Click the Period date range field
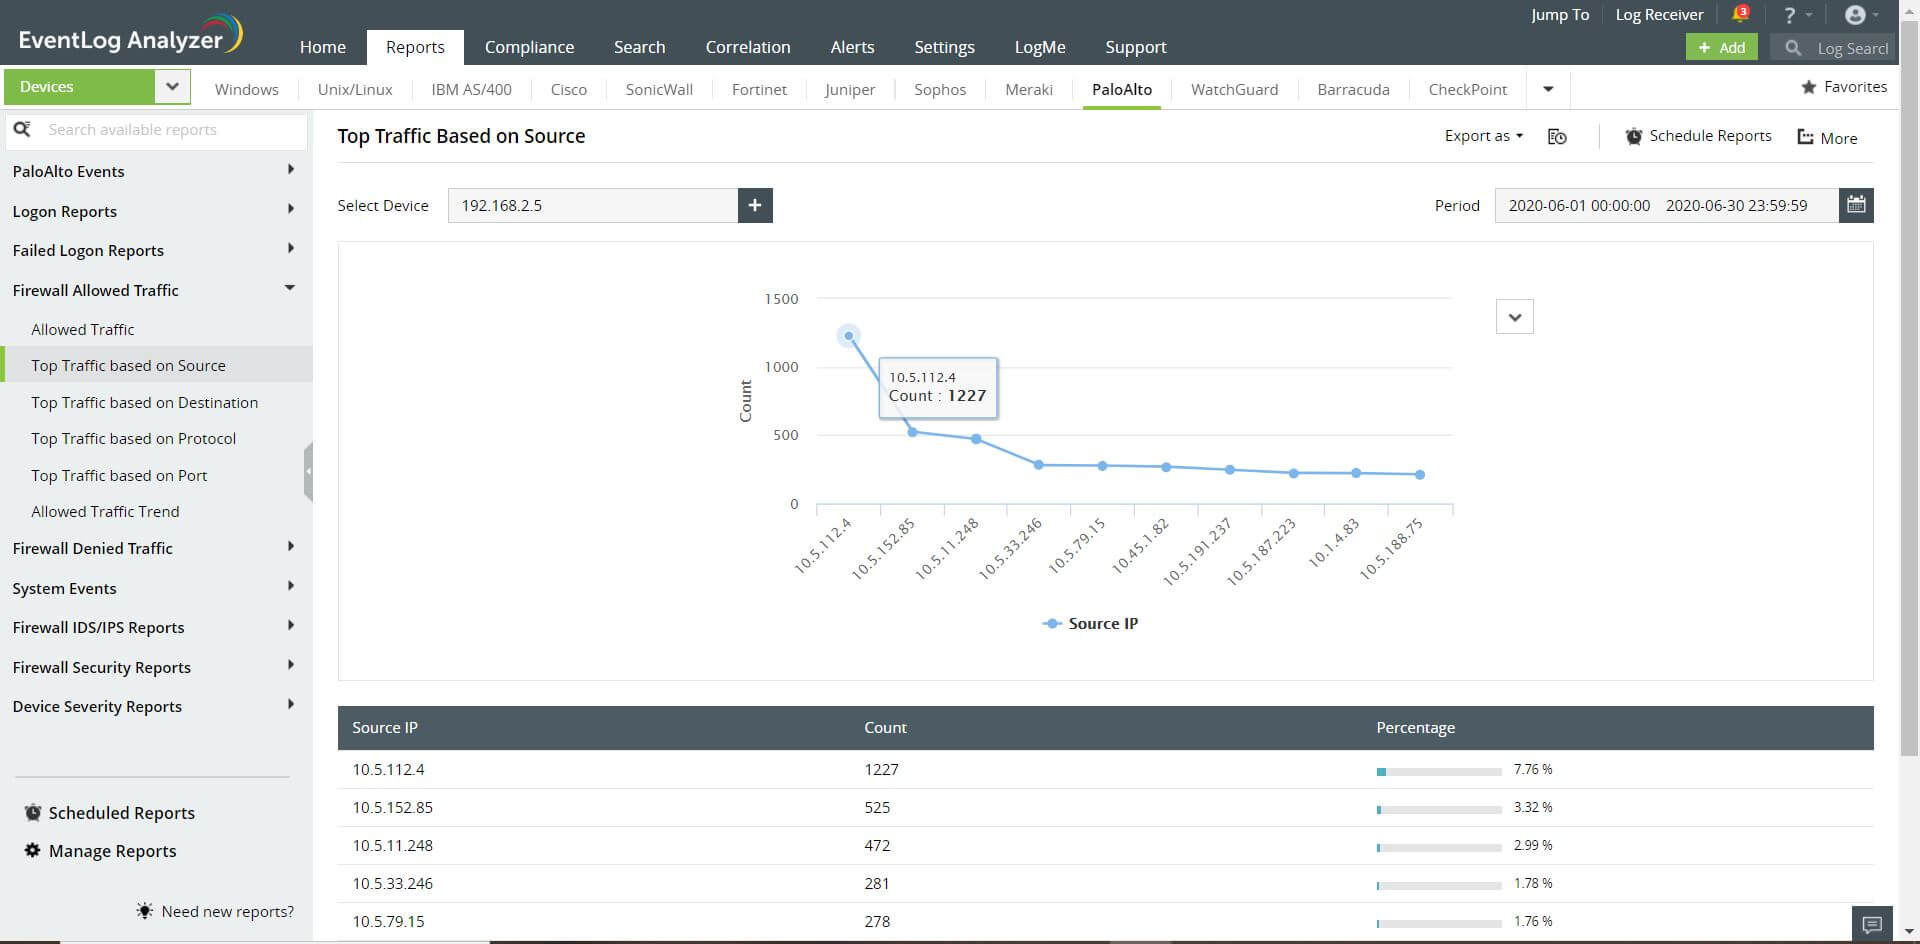The width and height of the screenshot is (1920, 944). click(x=1666, y=205)
